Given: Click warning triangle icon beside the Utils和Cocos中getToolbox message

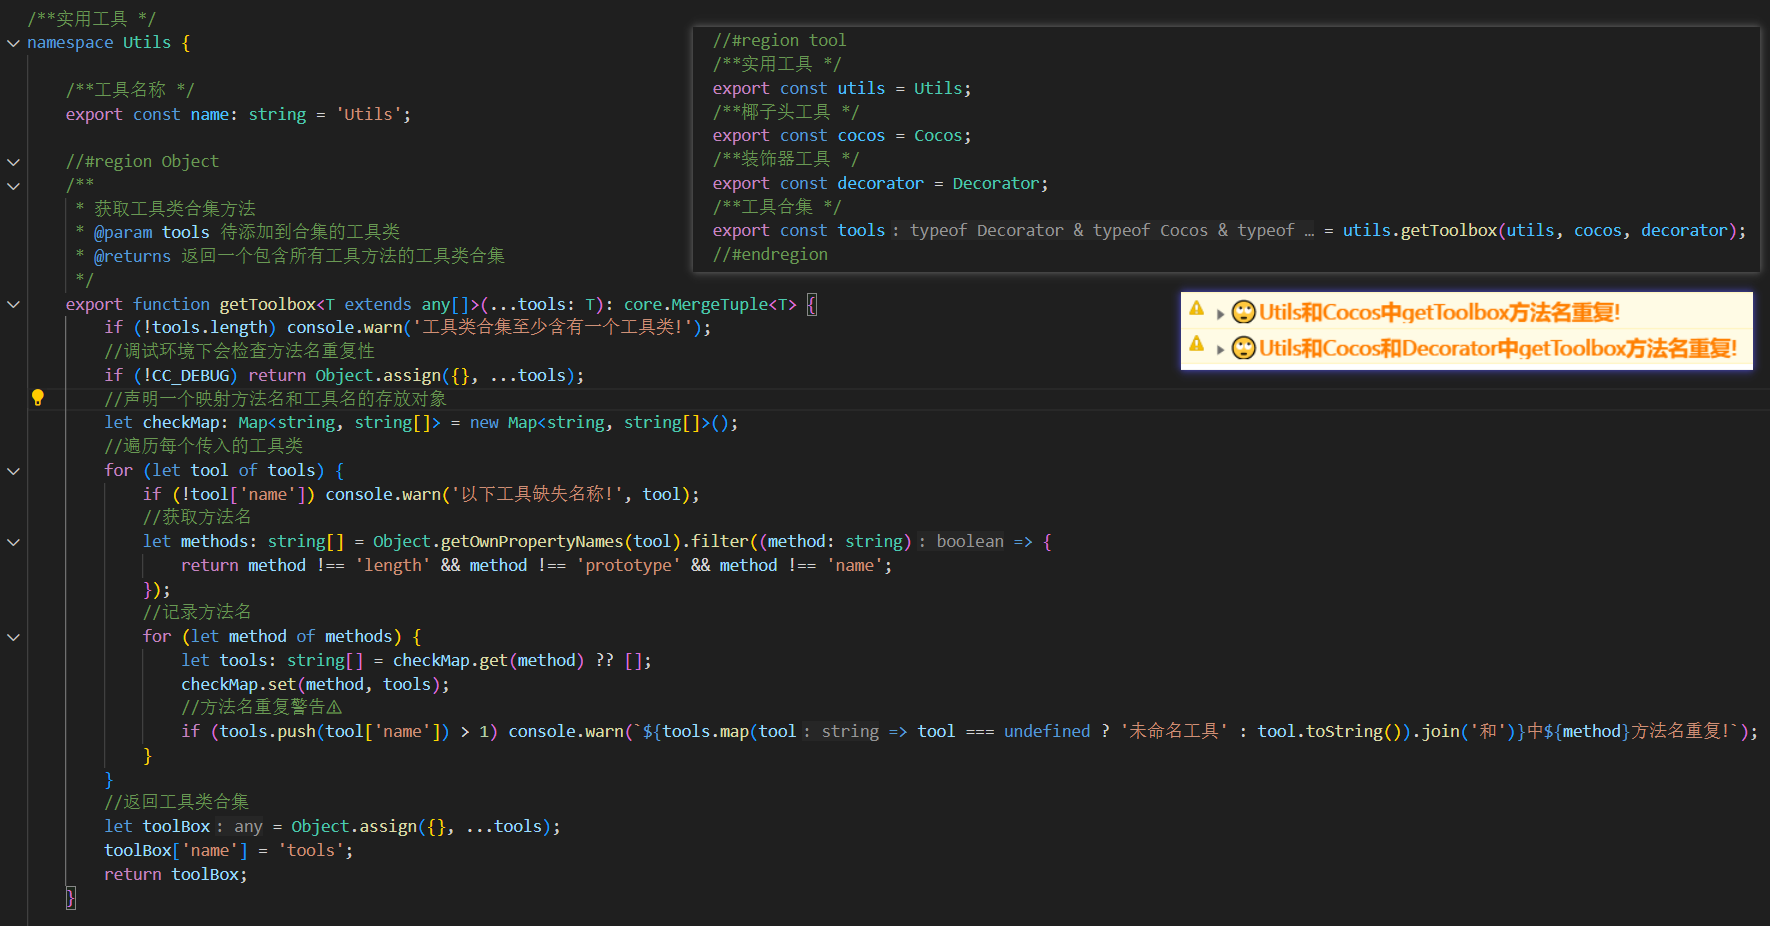Looking at the screenshot, I should (1196, 309).
